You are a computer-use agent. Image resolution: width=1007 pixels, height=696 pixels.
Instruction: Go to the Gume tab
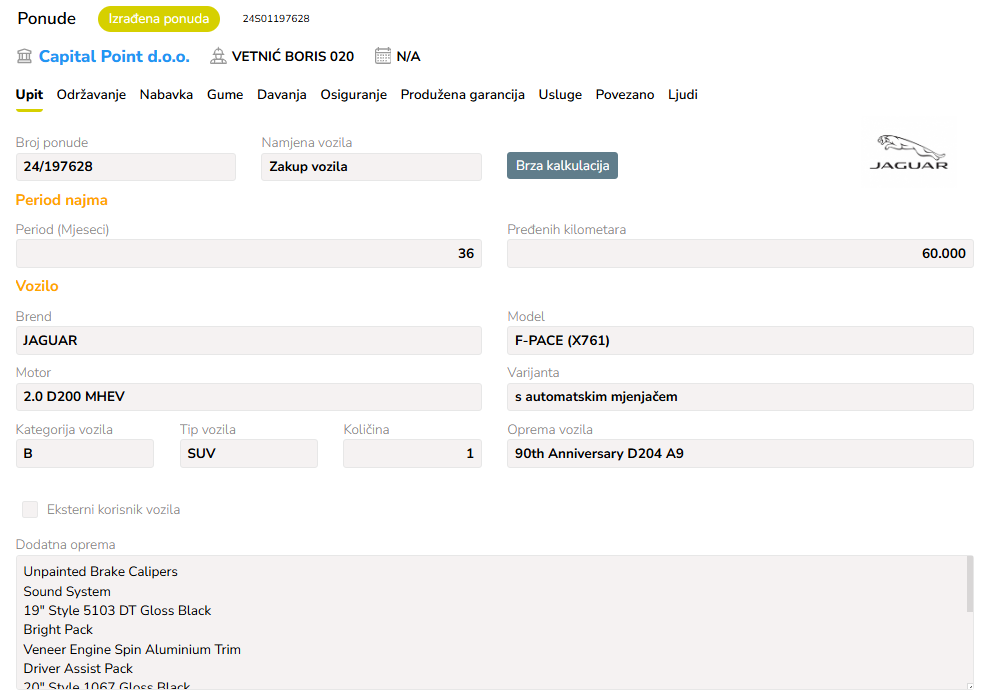click(225, 95)
